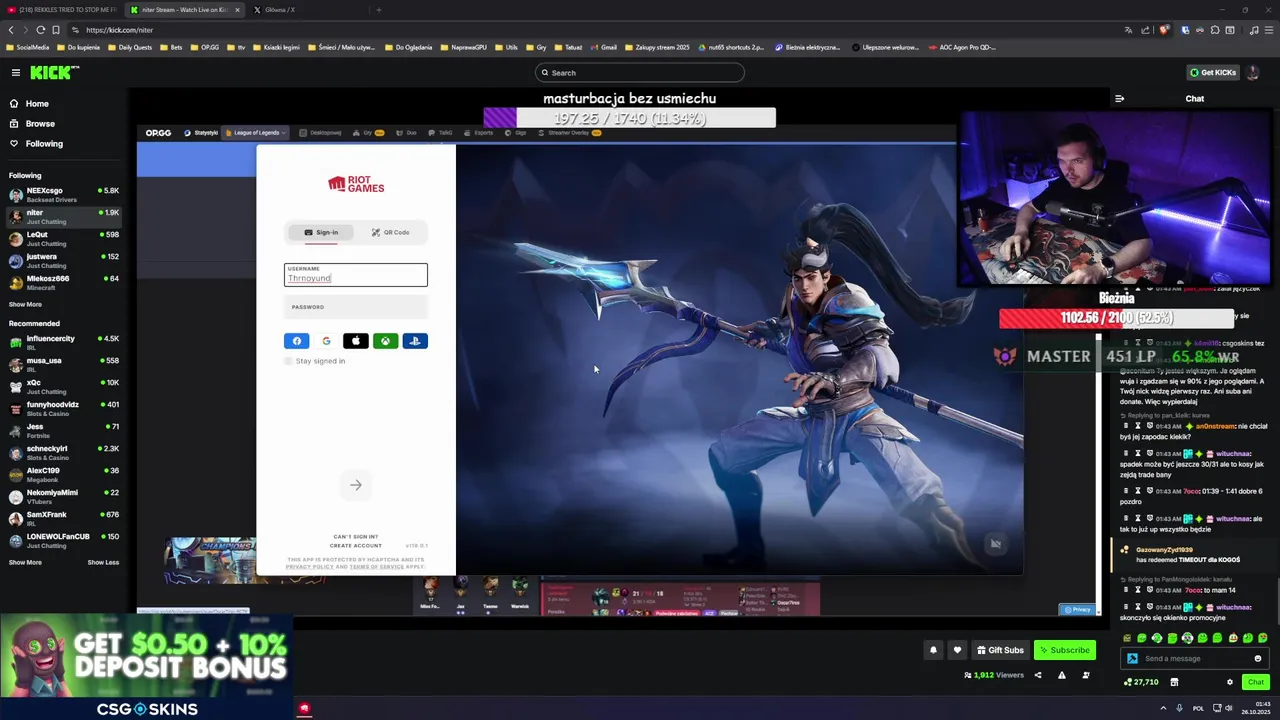Open Following in sidebar
Image resolution: width=1280 pixels, height=720 pixels.
click(44, 144)
